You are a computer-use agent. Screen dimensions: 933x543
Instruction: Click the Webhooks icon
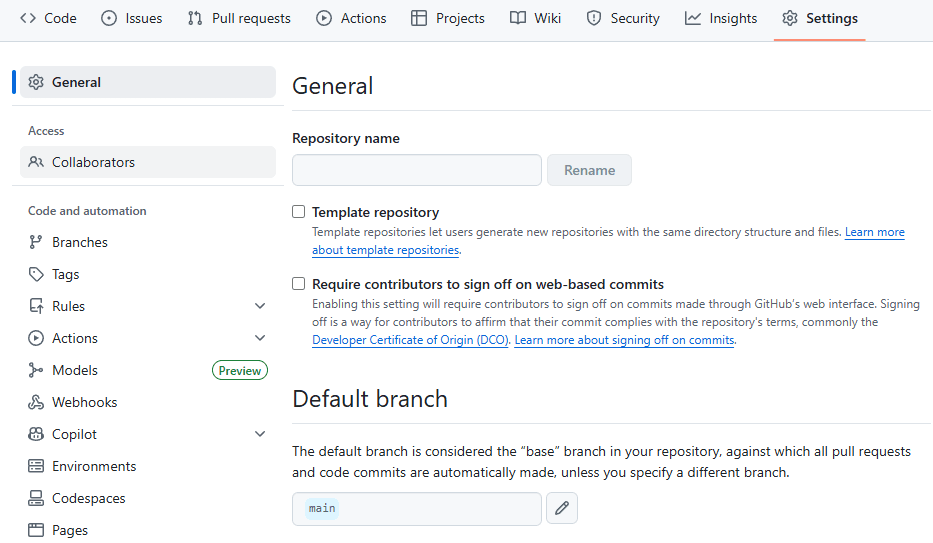point(36,402)
